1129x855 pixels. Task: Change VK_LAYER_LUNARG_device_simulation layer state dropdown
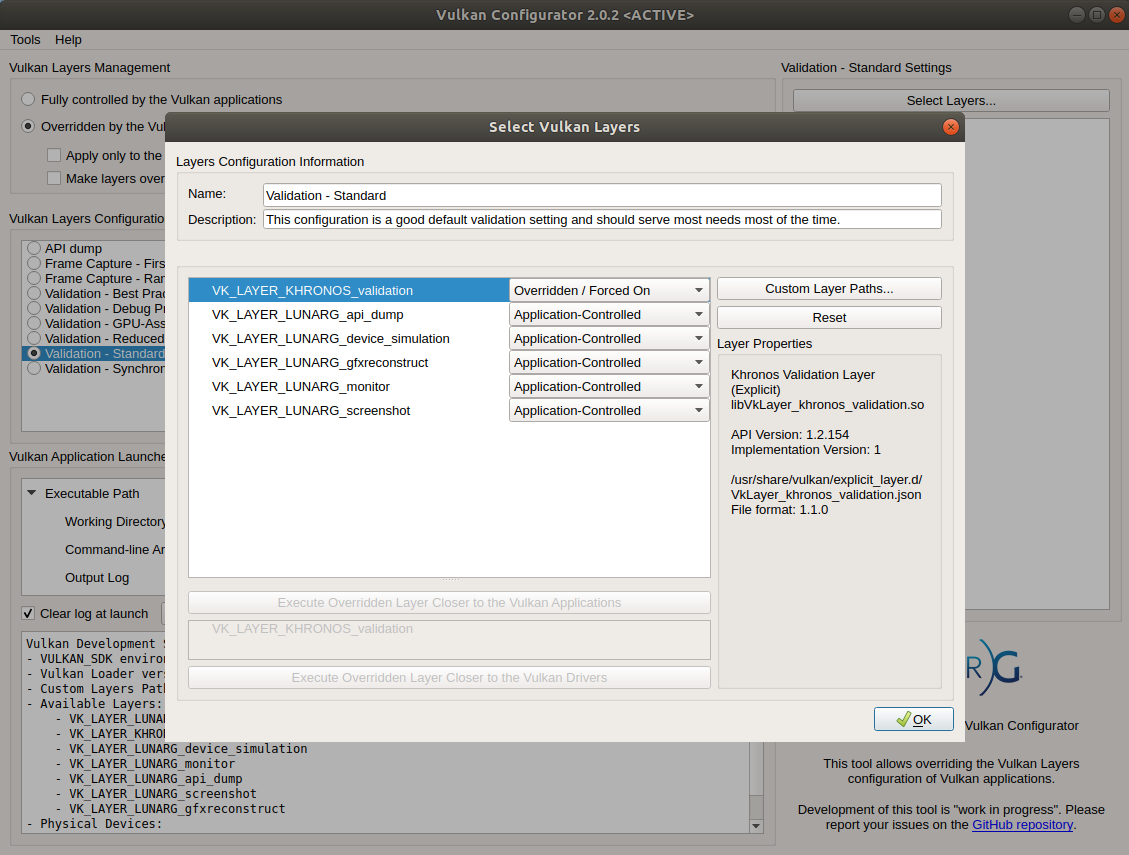[609, 338]
